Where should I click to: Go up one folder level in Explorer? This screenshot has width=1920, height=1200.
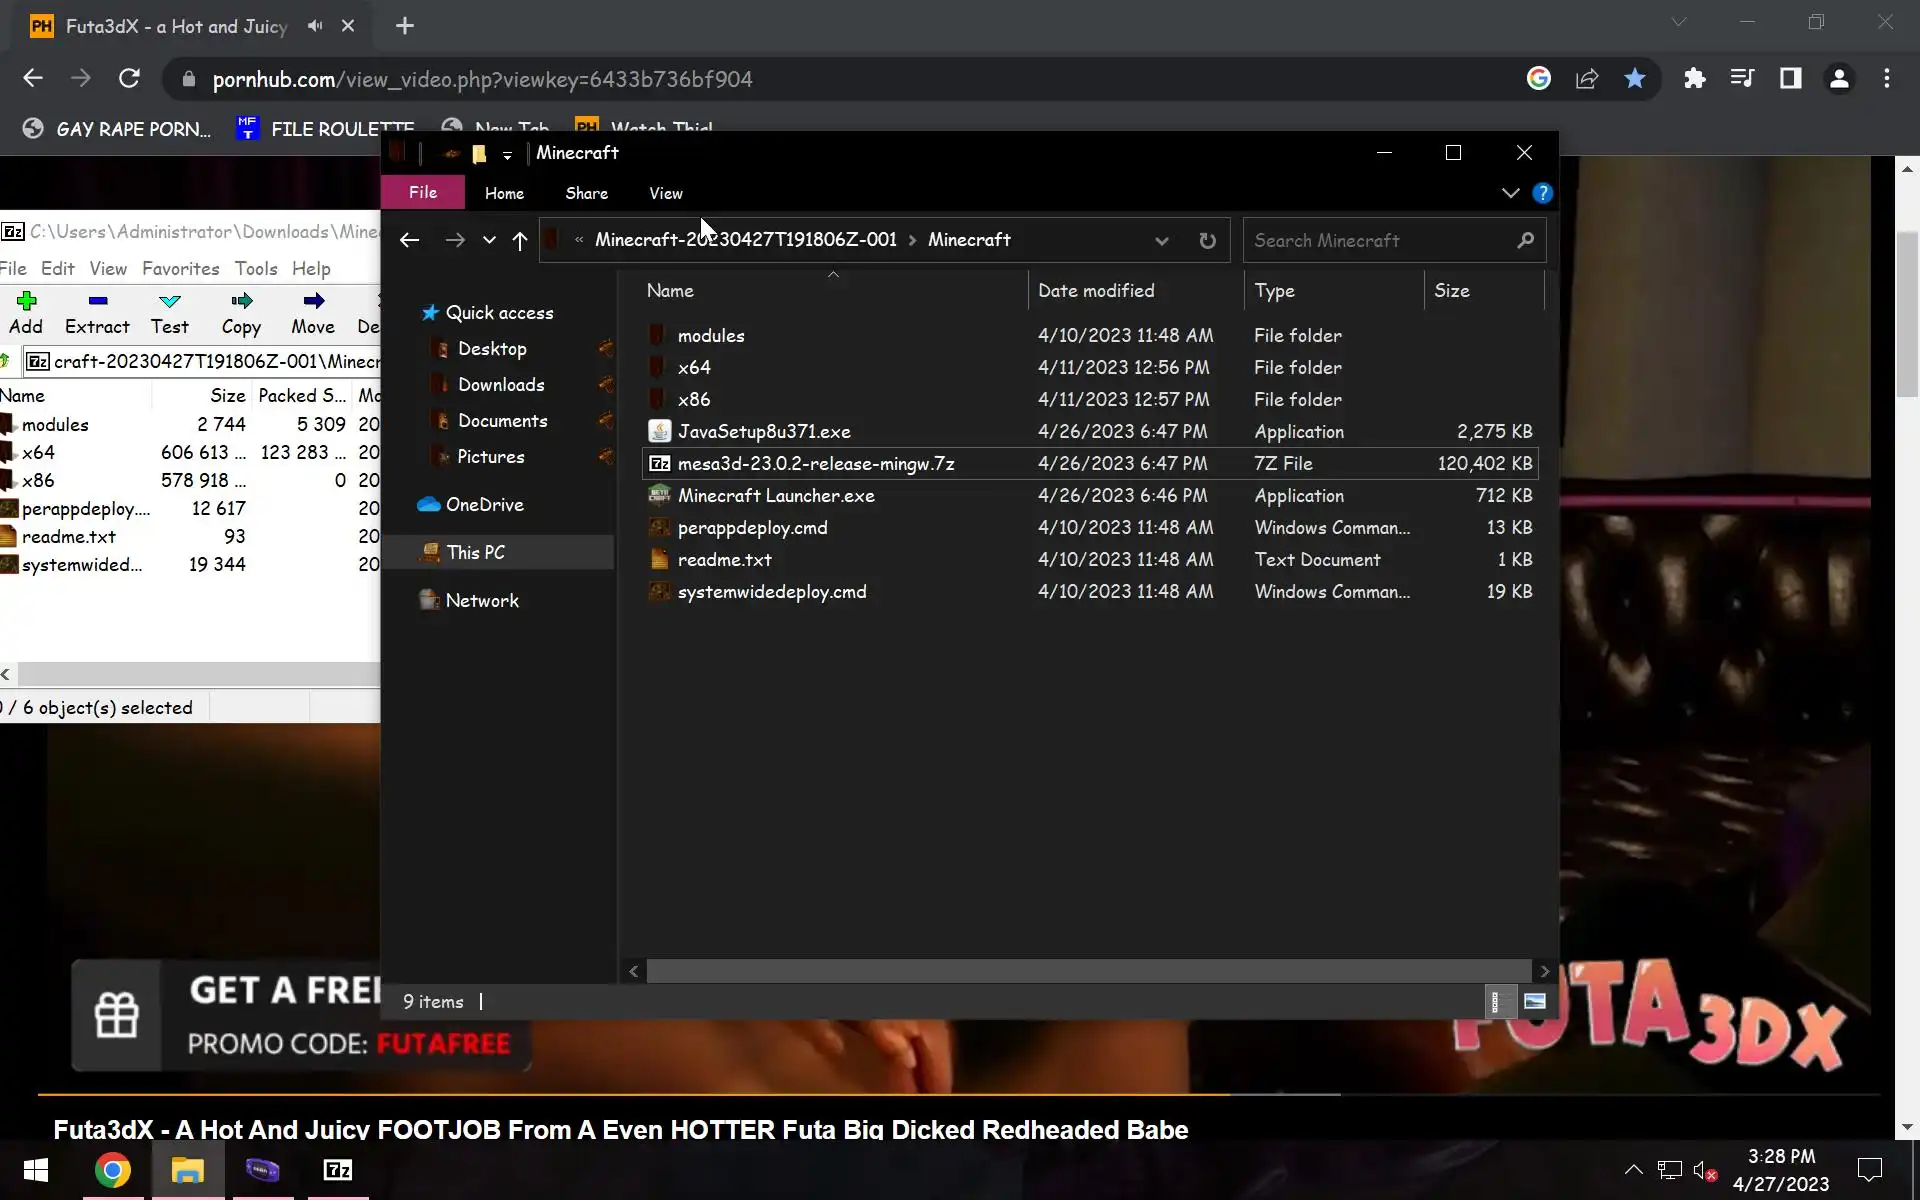pyautogui.click(x=520, y=241)
